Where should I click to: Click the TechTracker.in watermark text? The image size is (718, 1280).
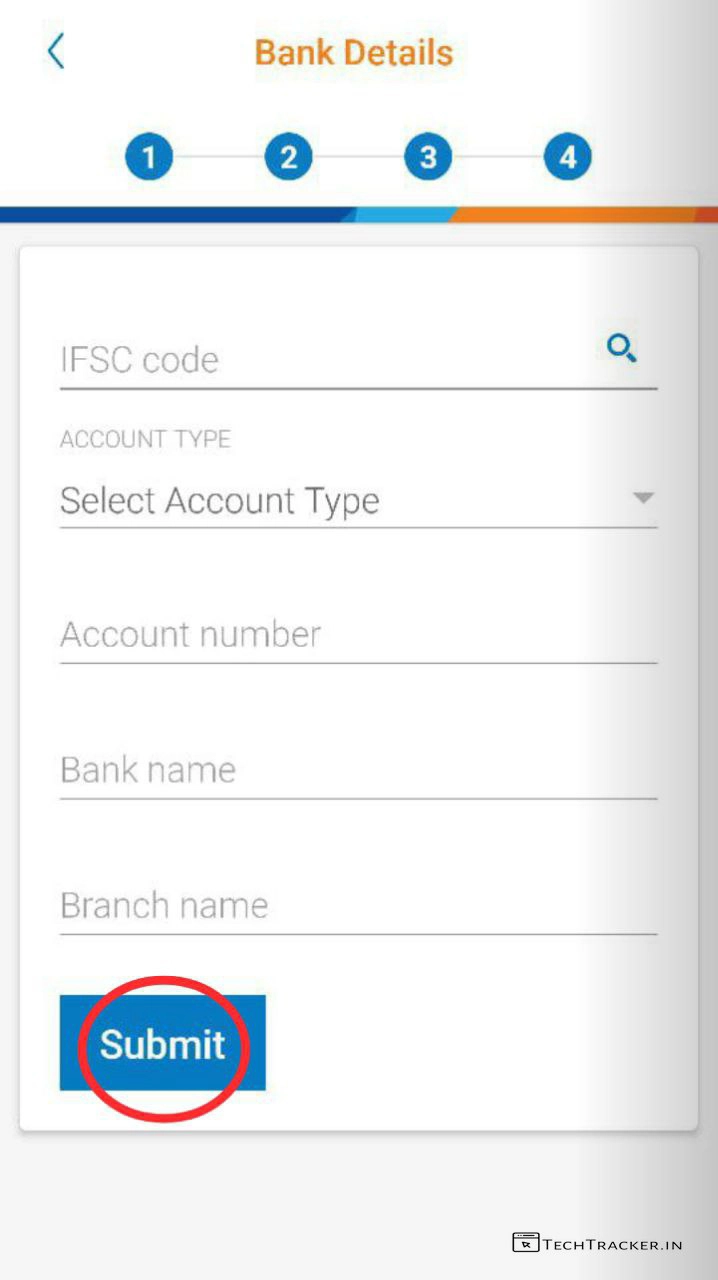click(612, 1244)
